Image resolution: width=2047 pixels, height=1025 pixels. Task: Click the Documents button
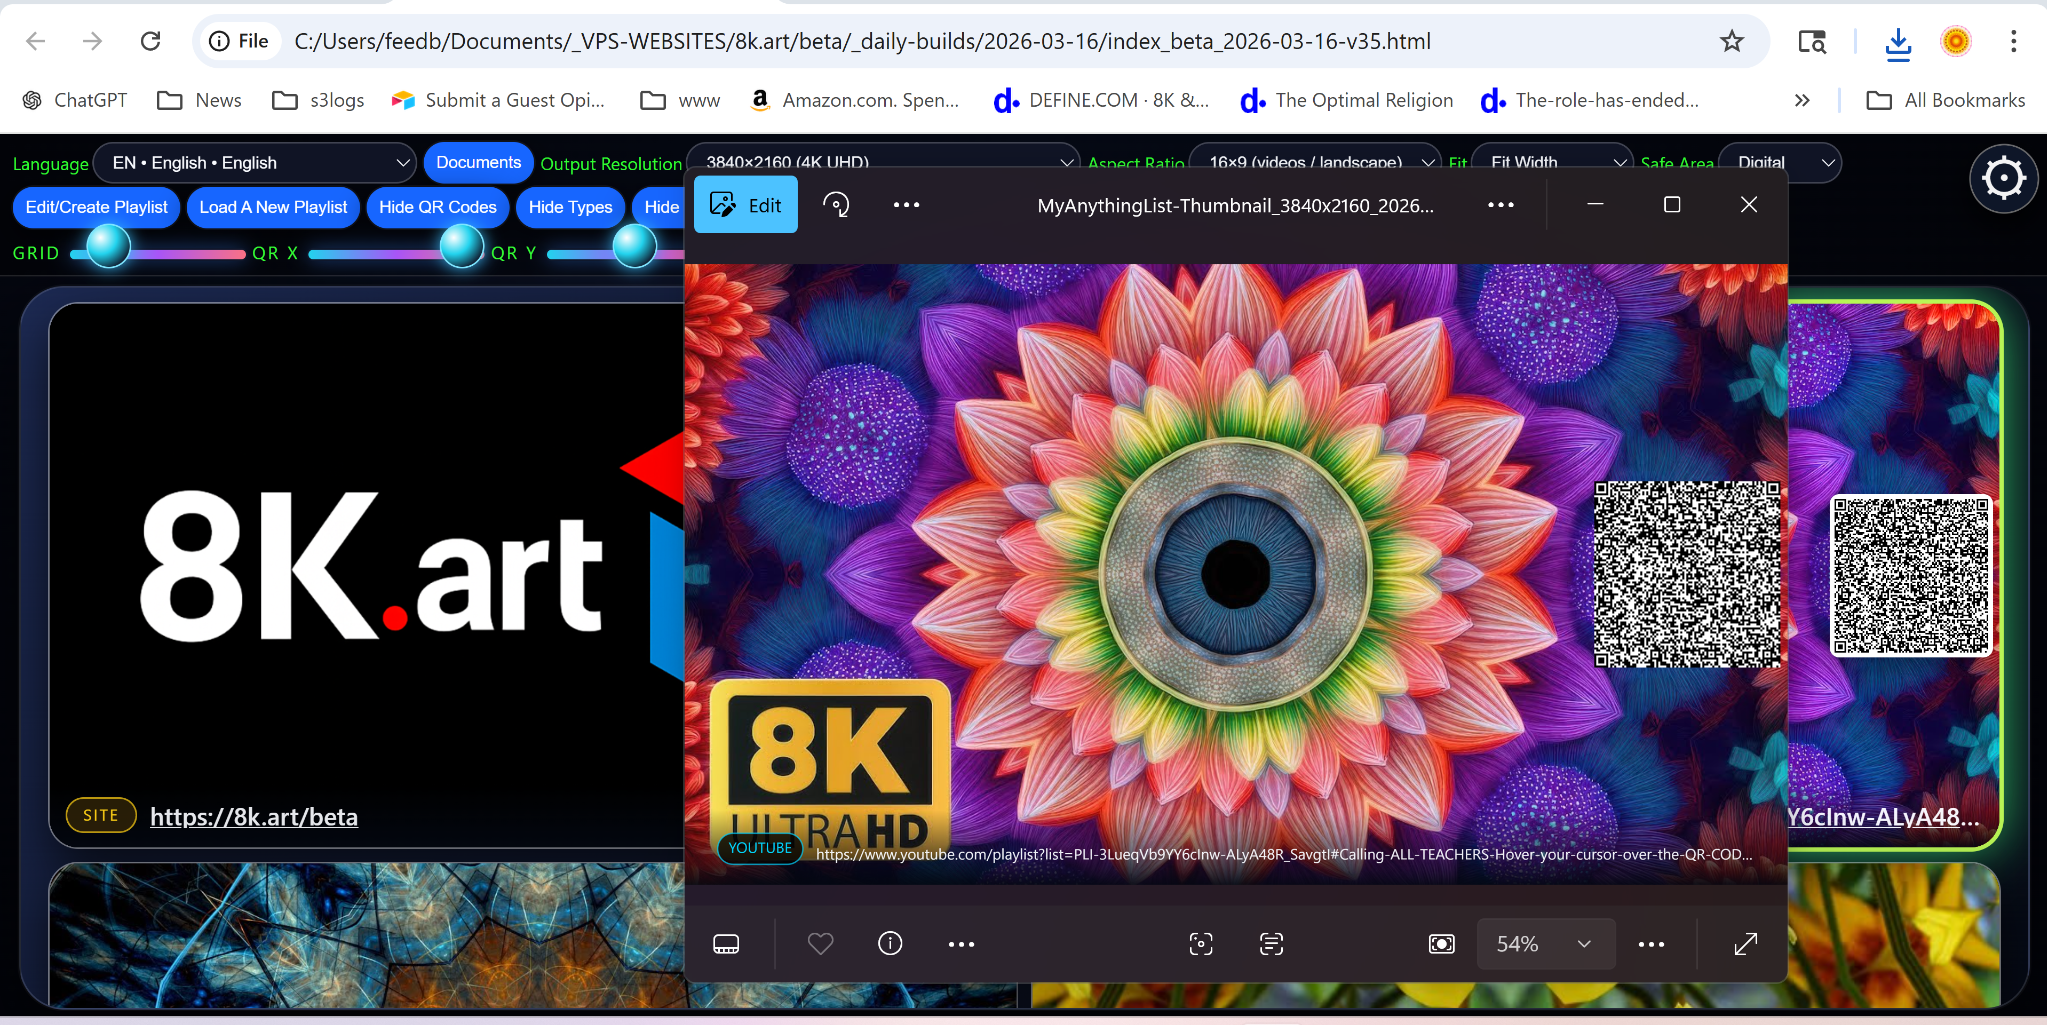[478, 163]
